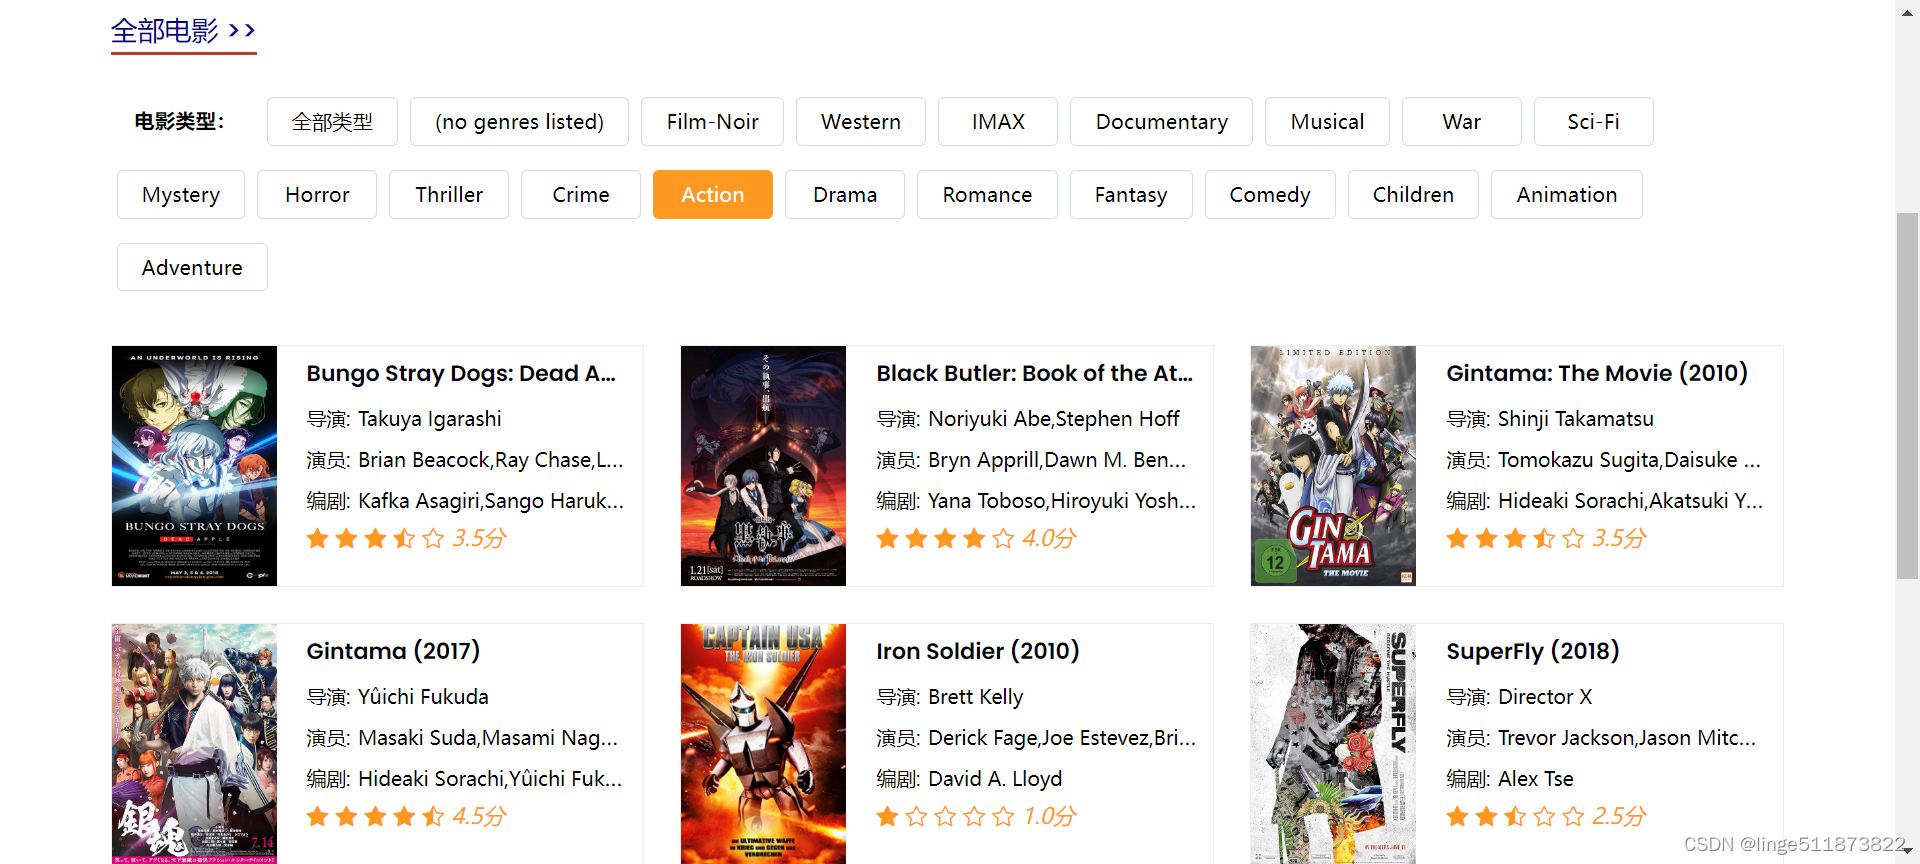
Task: Choose the Animation genre
Action: click(x=1567, y=195)
